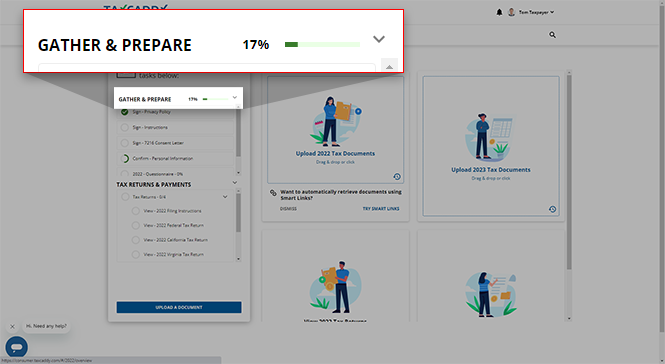Collapse the Gather & Prepare section chevron
The height and width of the screenshot is (364, 665).
(x=235, y=98)
